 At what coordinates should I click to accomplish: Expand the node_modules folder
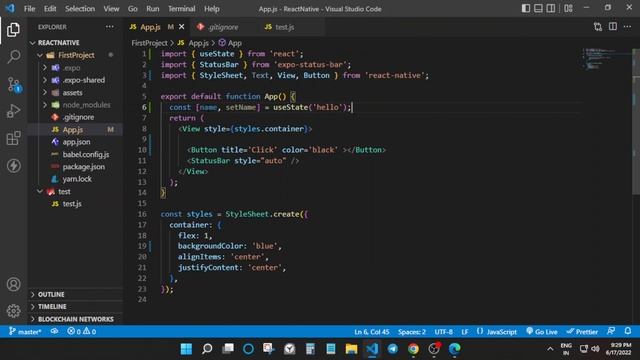[86, 105]
